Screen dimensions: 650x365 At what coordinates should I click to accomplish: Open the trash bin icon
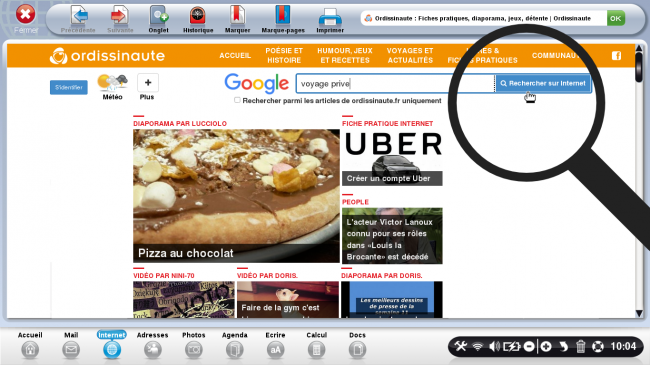point(580,346)
